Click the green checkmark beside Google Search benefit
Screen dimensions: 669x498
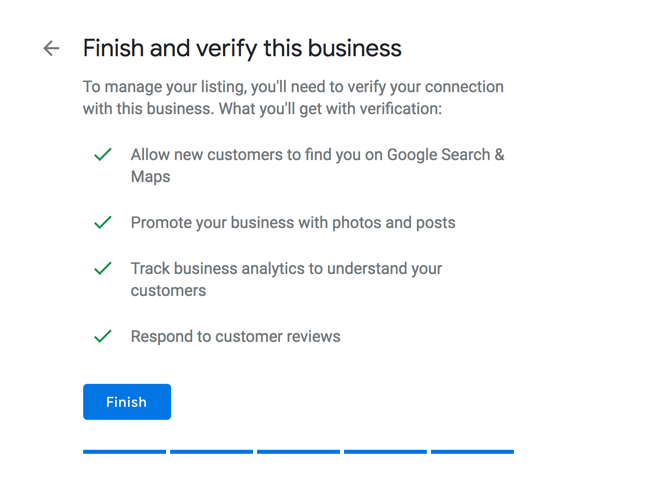[103, 154]
